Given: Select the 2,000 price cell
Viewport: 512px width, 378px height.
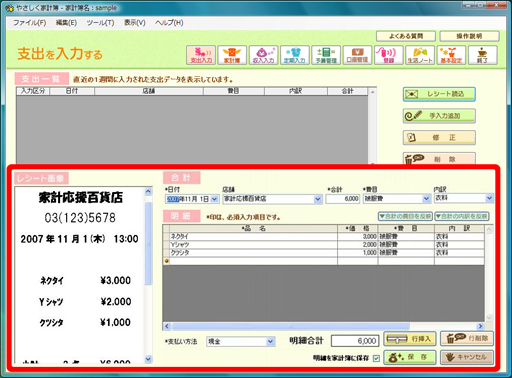Looking at the screenshot, I should [358, 244].
